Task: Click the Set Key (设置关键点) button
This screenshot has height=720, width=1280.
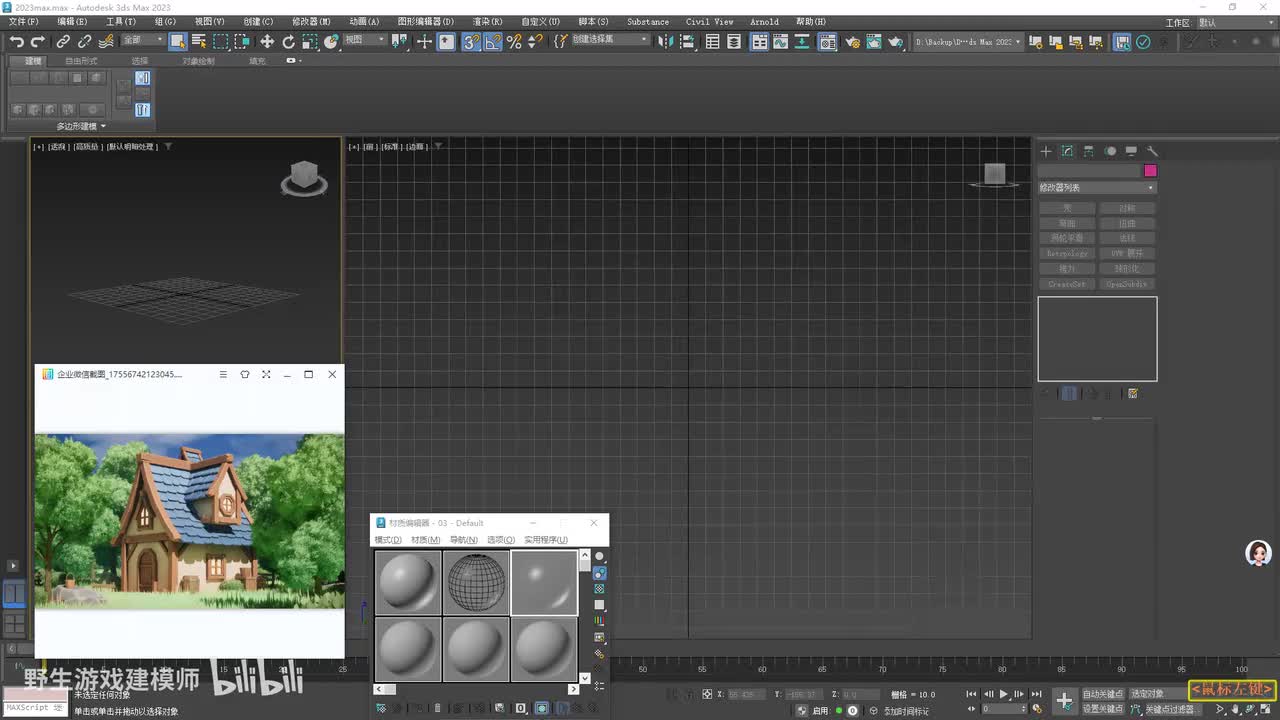Action: click(x=1103, y=709)
